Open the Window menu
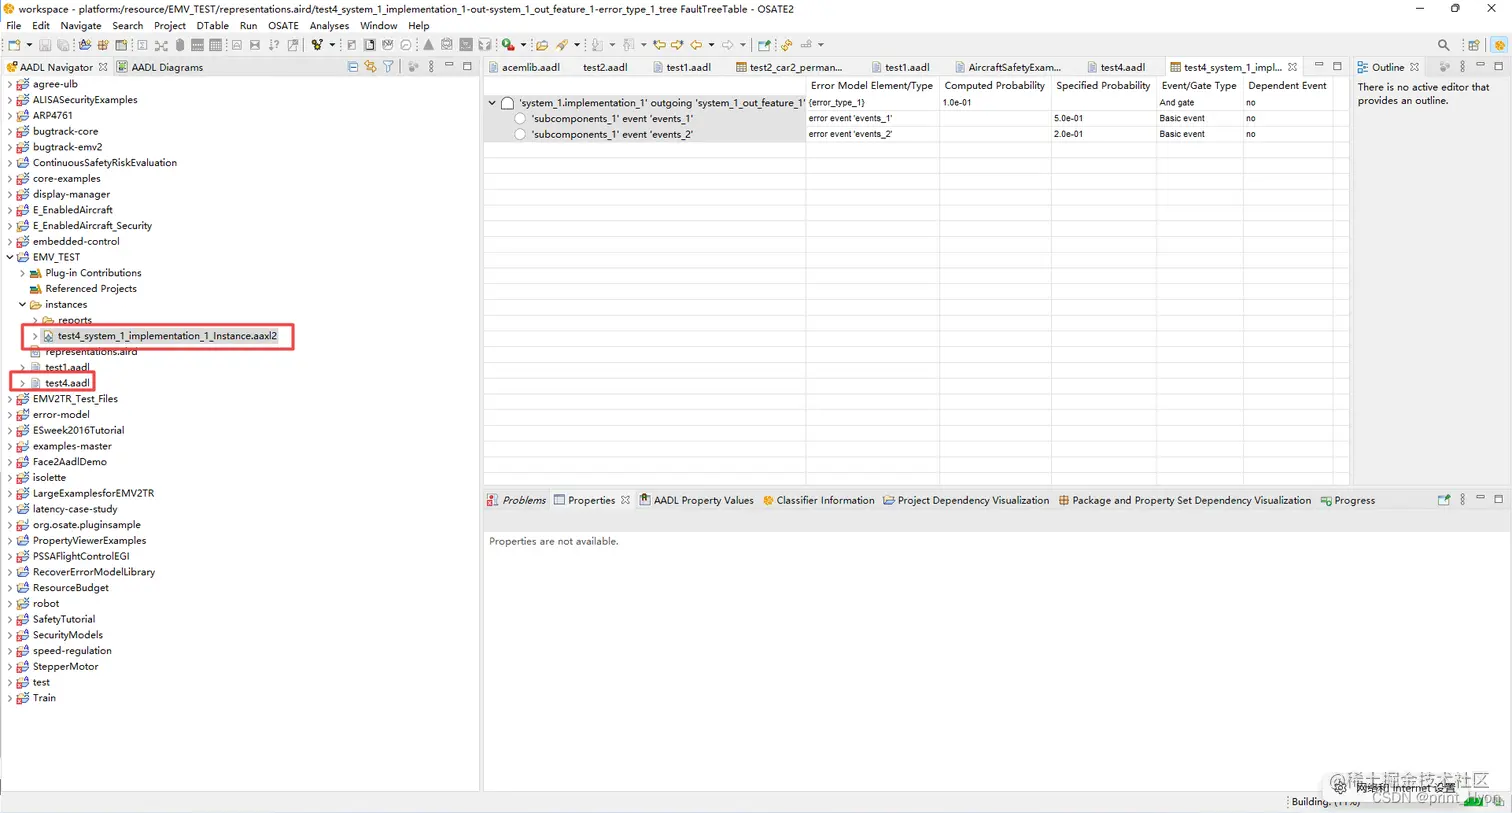This screenshot has width=1512, height=813. pyautogui.click(x=378, y=26)
